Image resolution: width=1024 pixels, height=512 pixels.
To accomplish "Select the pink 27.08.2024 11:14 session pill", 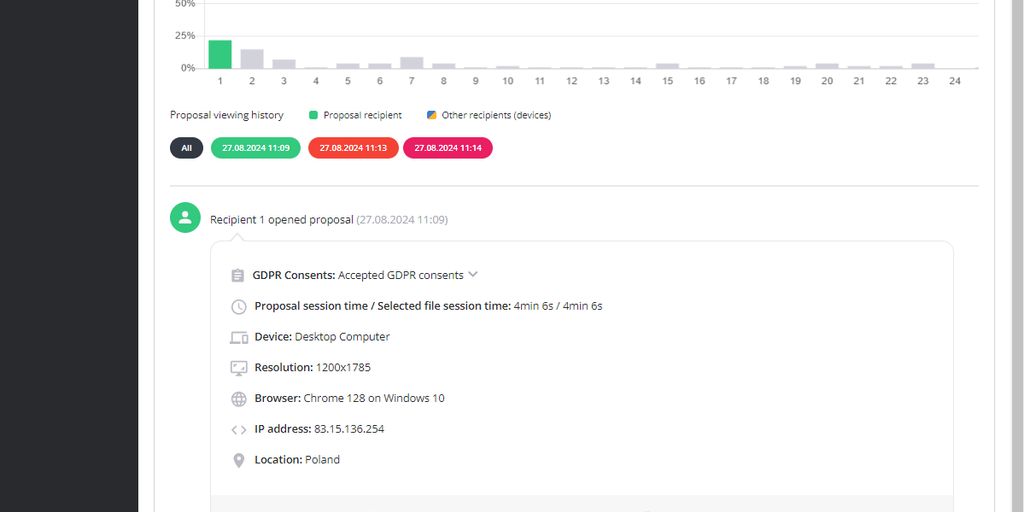I will click(x=448, y=148).
